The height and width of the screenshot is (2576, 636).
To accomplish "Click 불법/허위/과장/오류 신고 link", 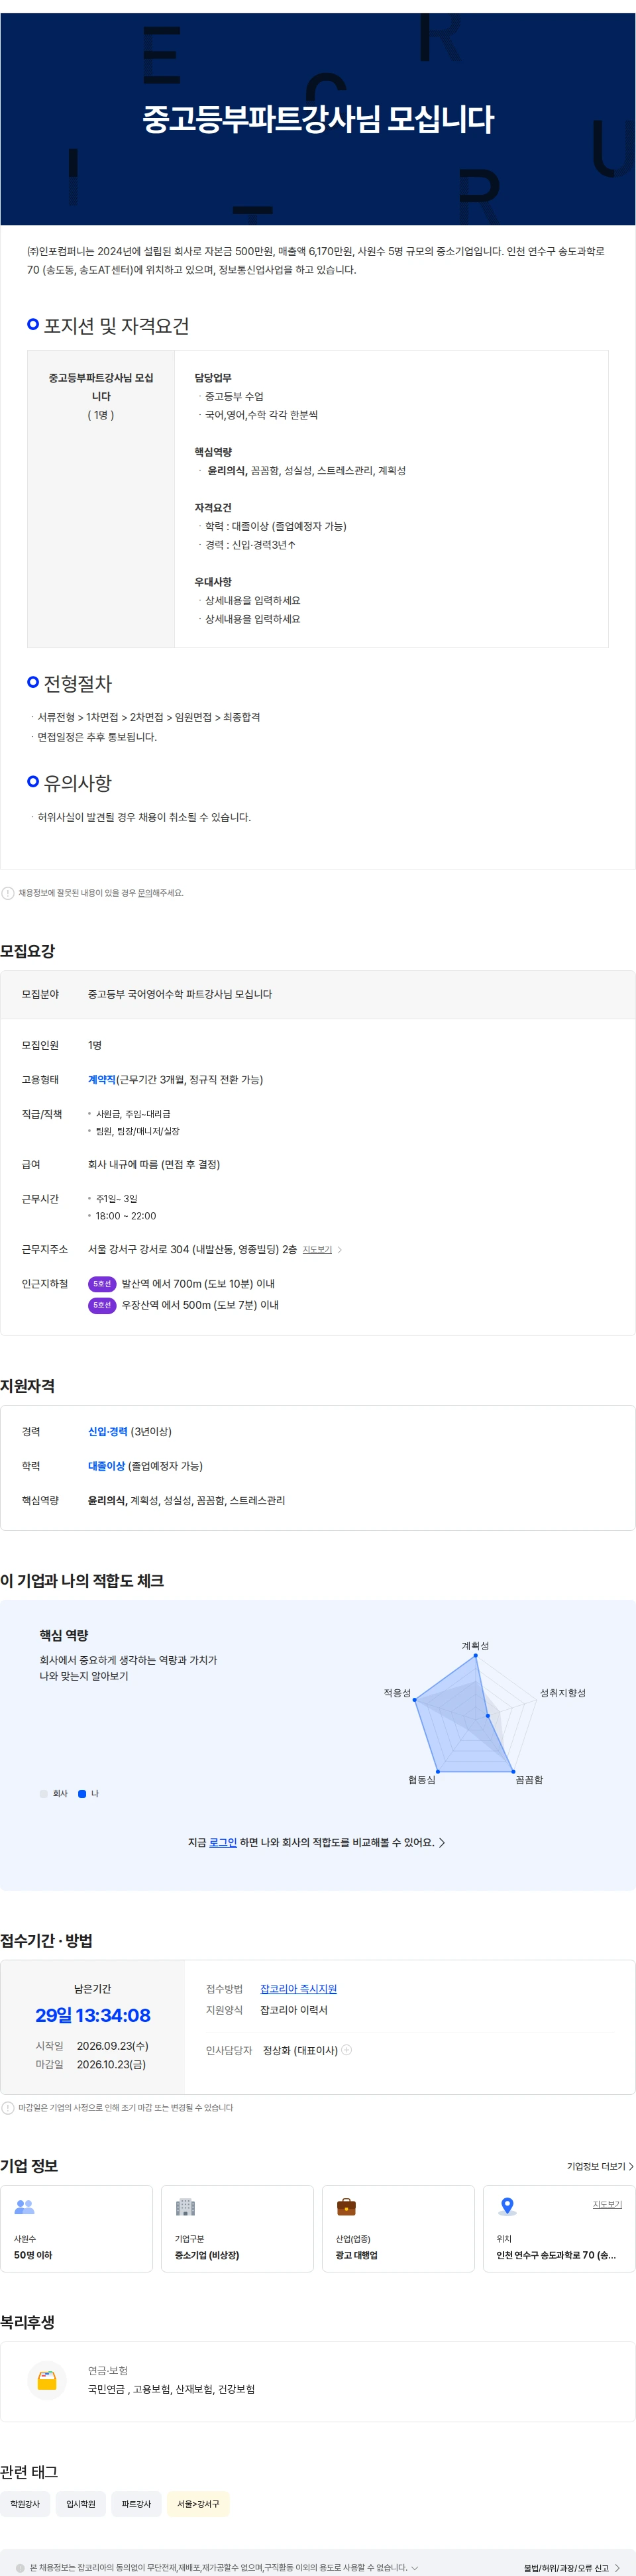I will coord(566,2567).
